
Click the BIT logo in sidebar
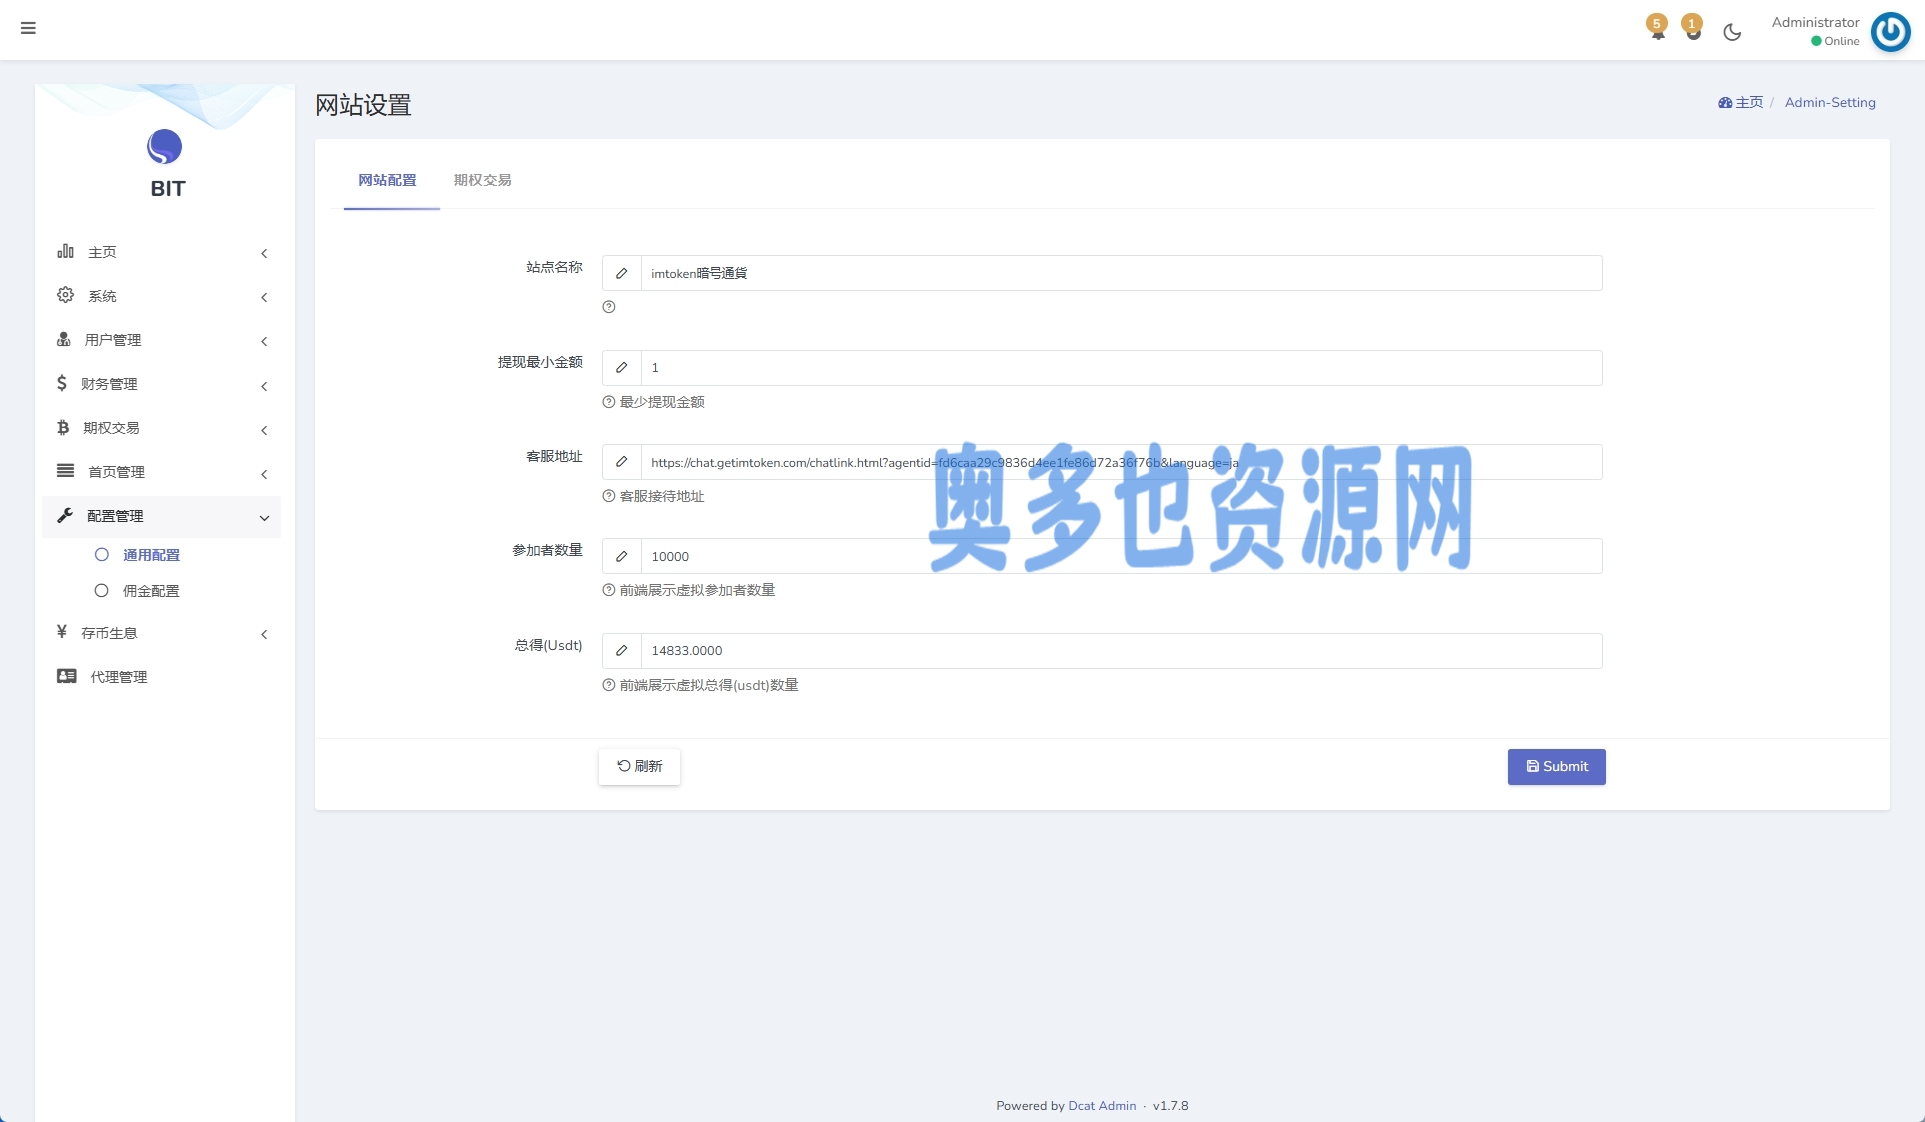pyautogui.click(x=165, y=148)
